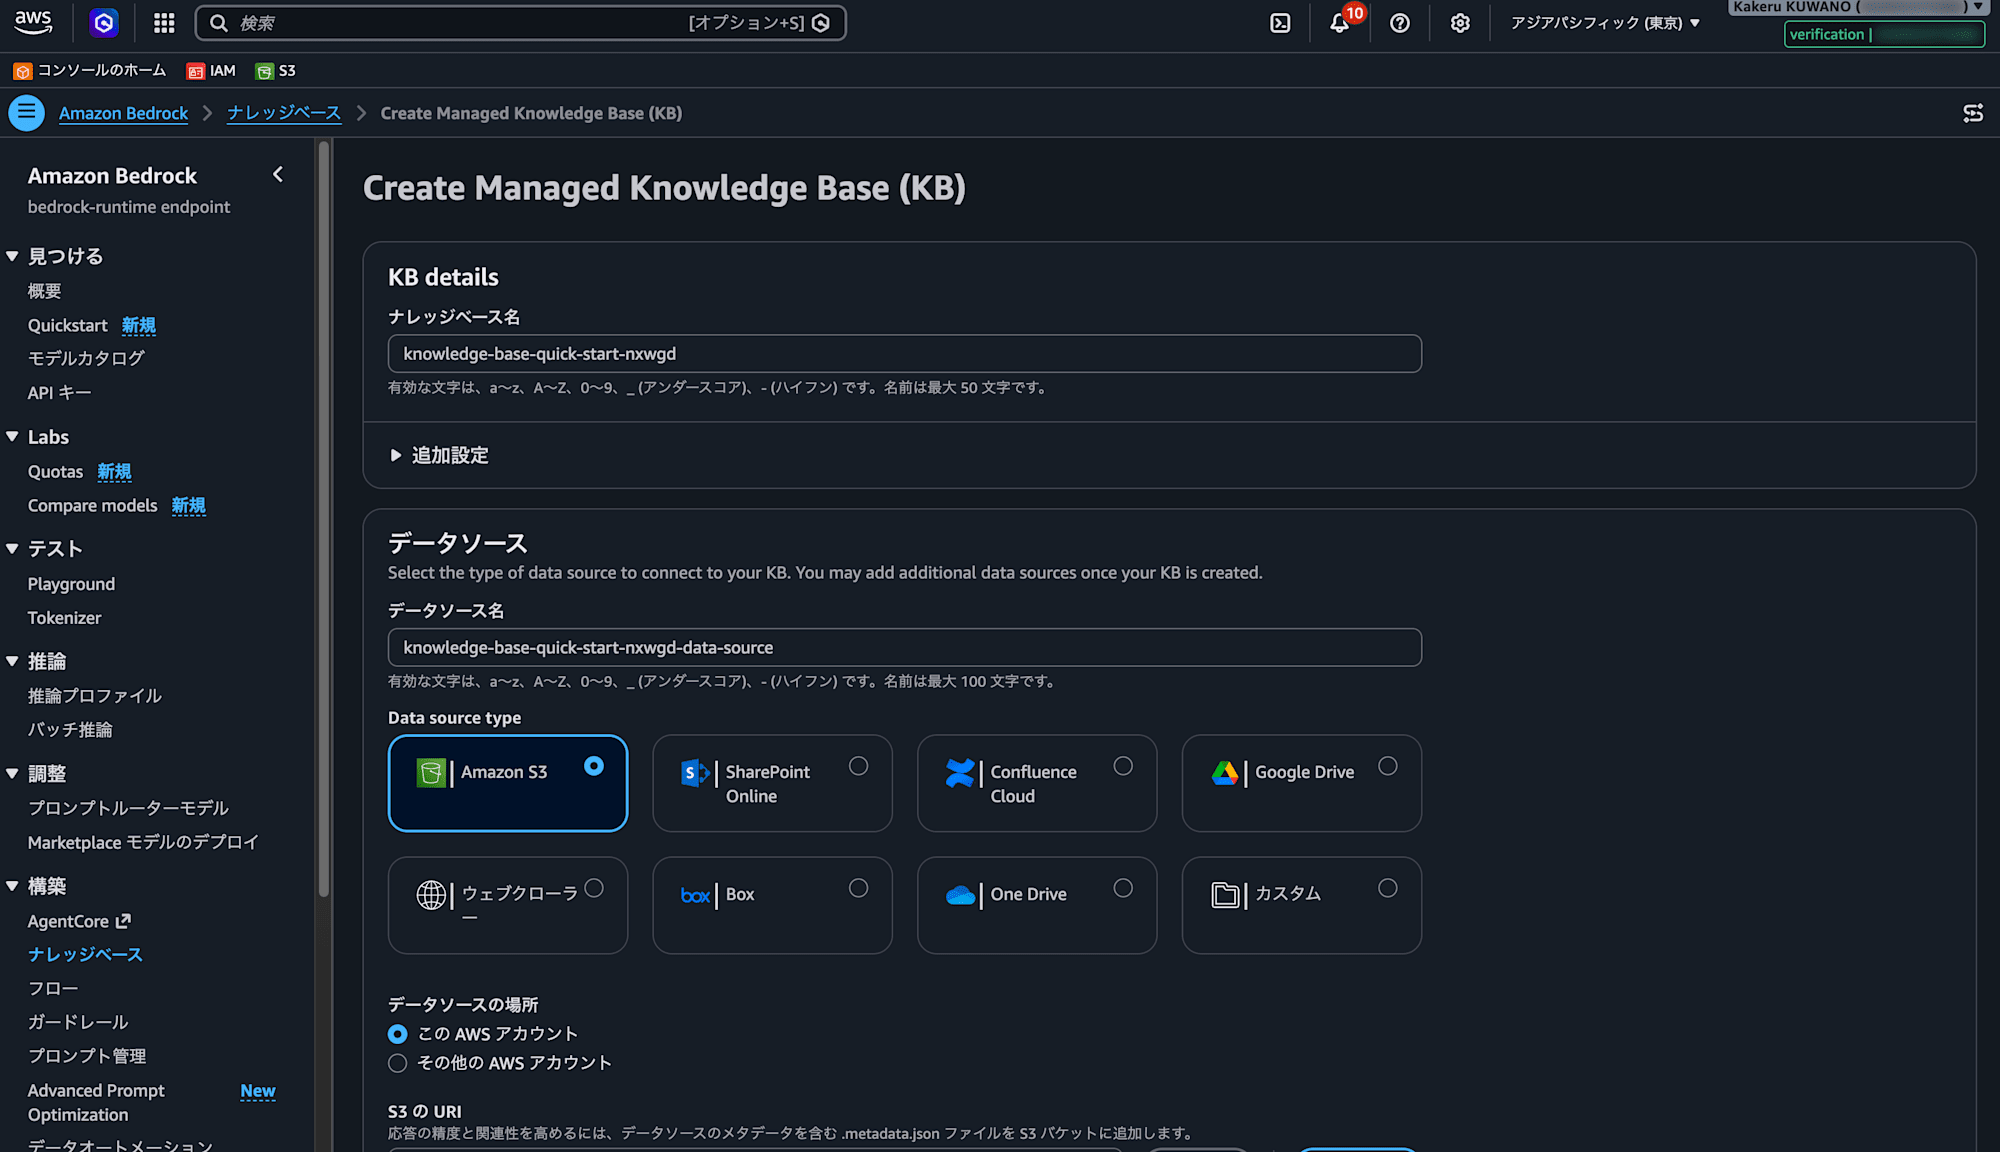
Task: Focus the データソース名 input field
Action: [904, 648]
